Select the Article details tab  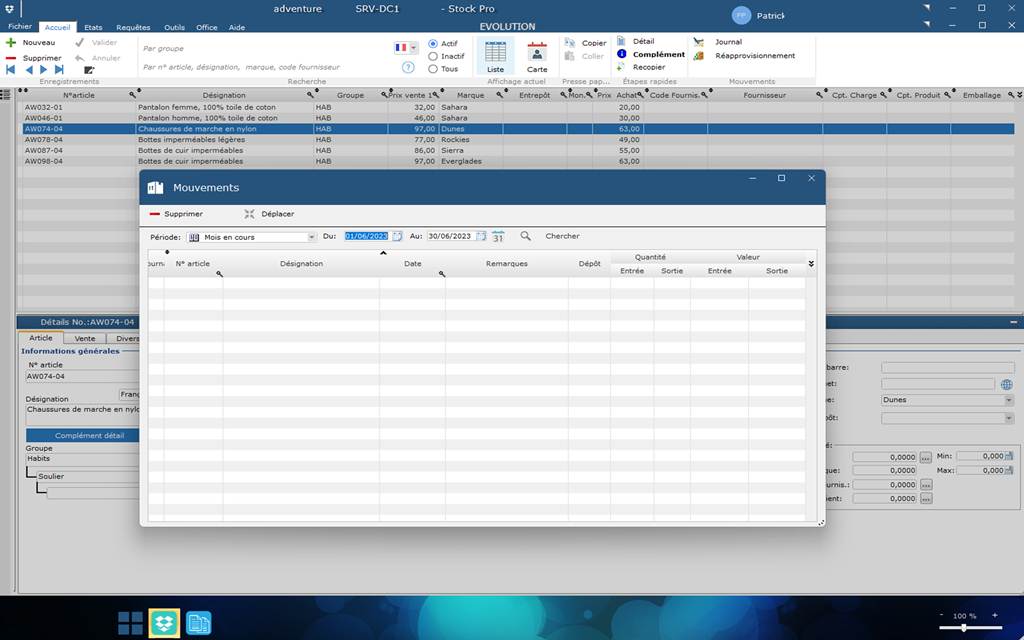(x=40, y=338)
